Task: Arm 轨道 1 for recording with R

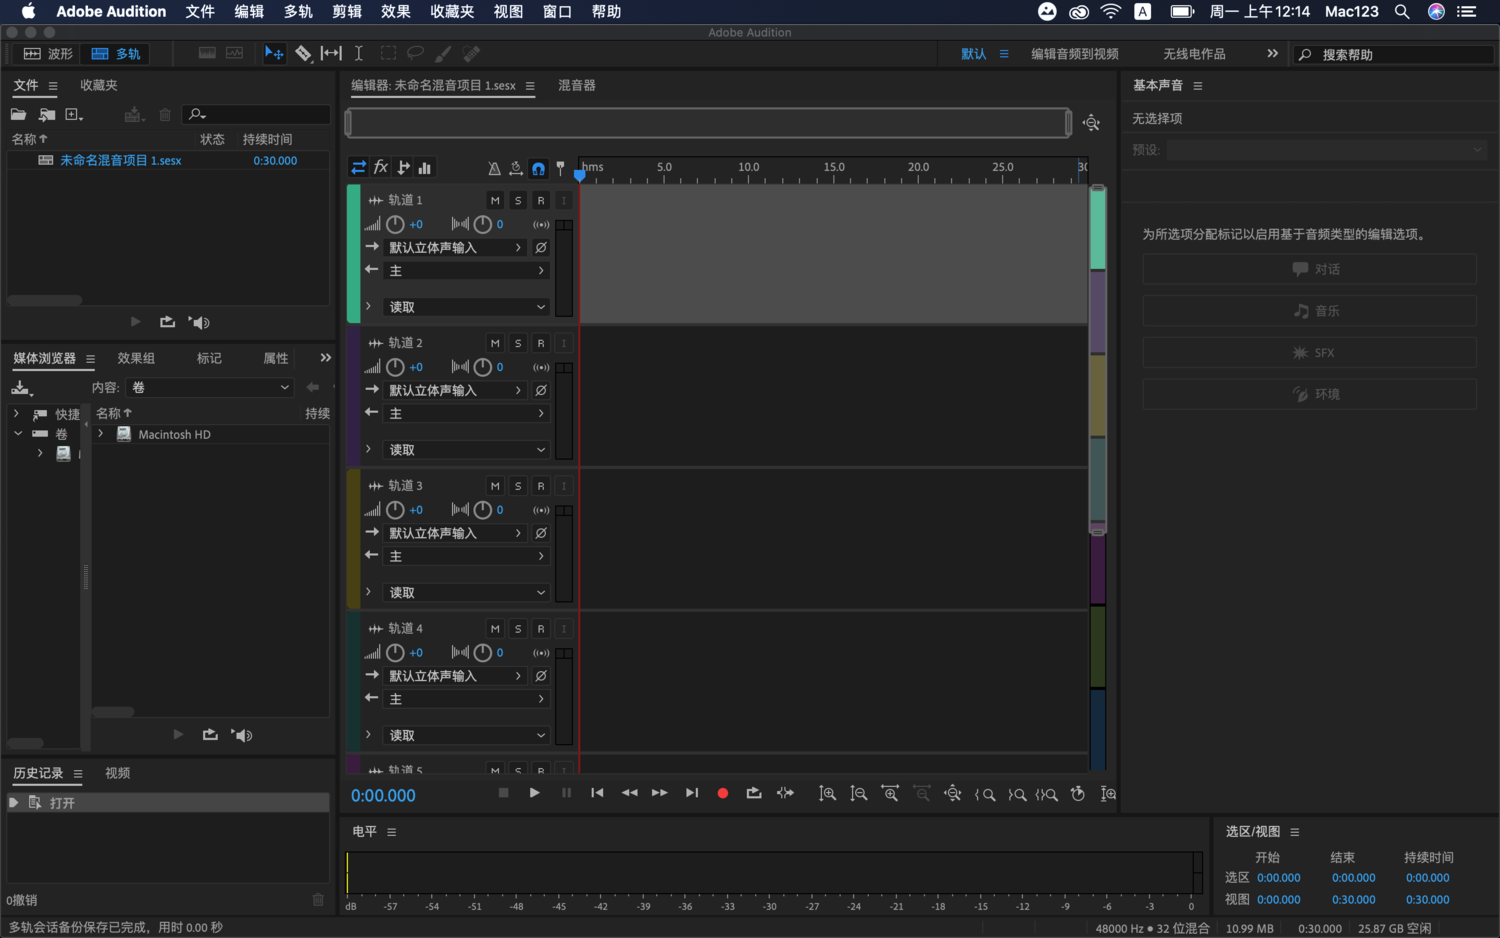Action: click(x=541, y=200)
